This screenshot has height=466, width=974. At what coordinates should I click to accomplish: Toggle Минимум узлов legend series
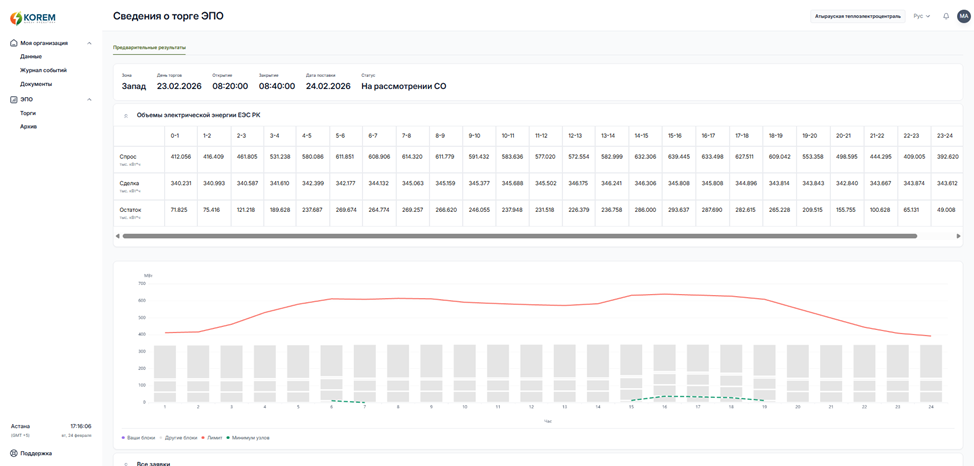click(247, 438)
